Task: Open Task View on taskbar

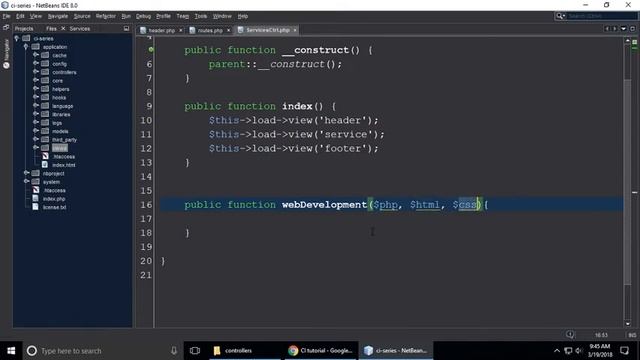Action: point(195,351)
